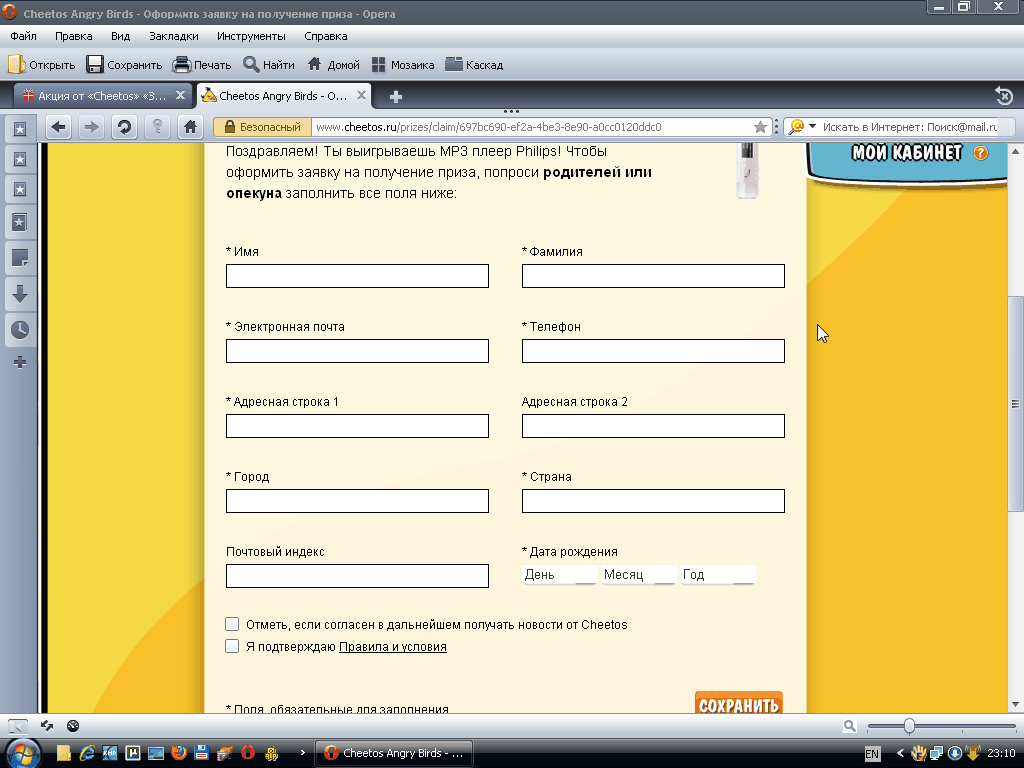This screenshot has height=768, width=1024.
Task: Open the День birth date dropdown
Action: [x=560, y=575]
